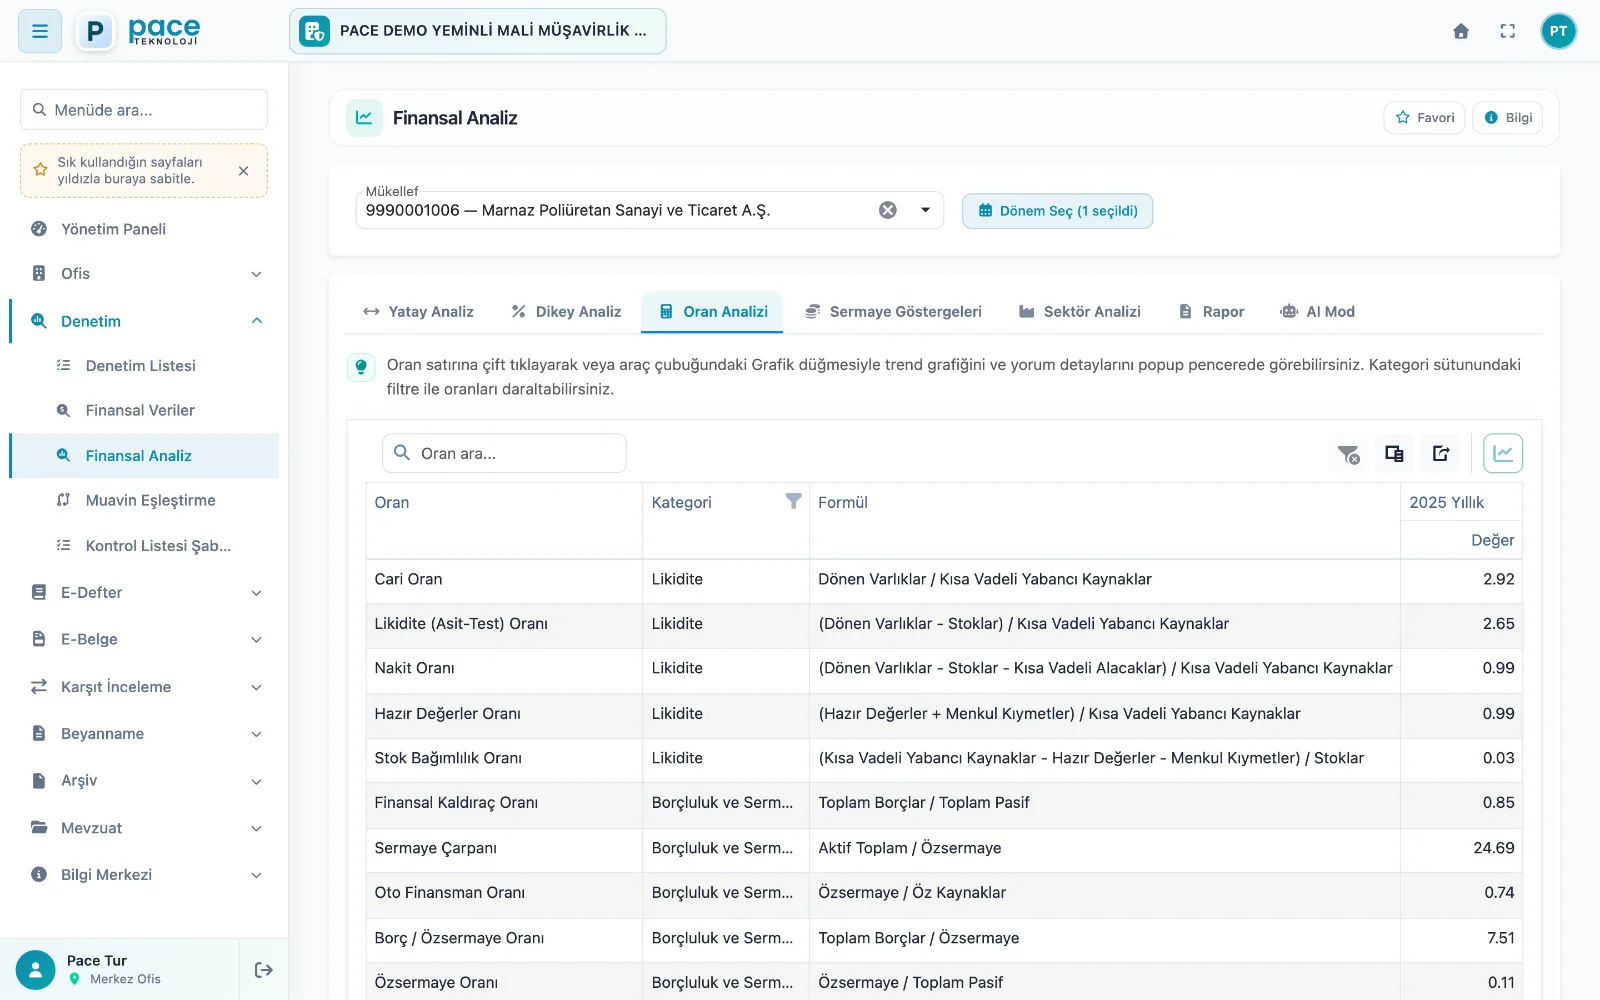Open the Mükellef dropdown arrow
The image size is (1600, 1000).
(x=925, y=210)
